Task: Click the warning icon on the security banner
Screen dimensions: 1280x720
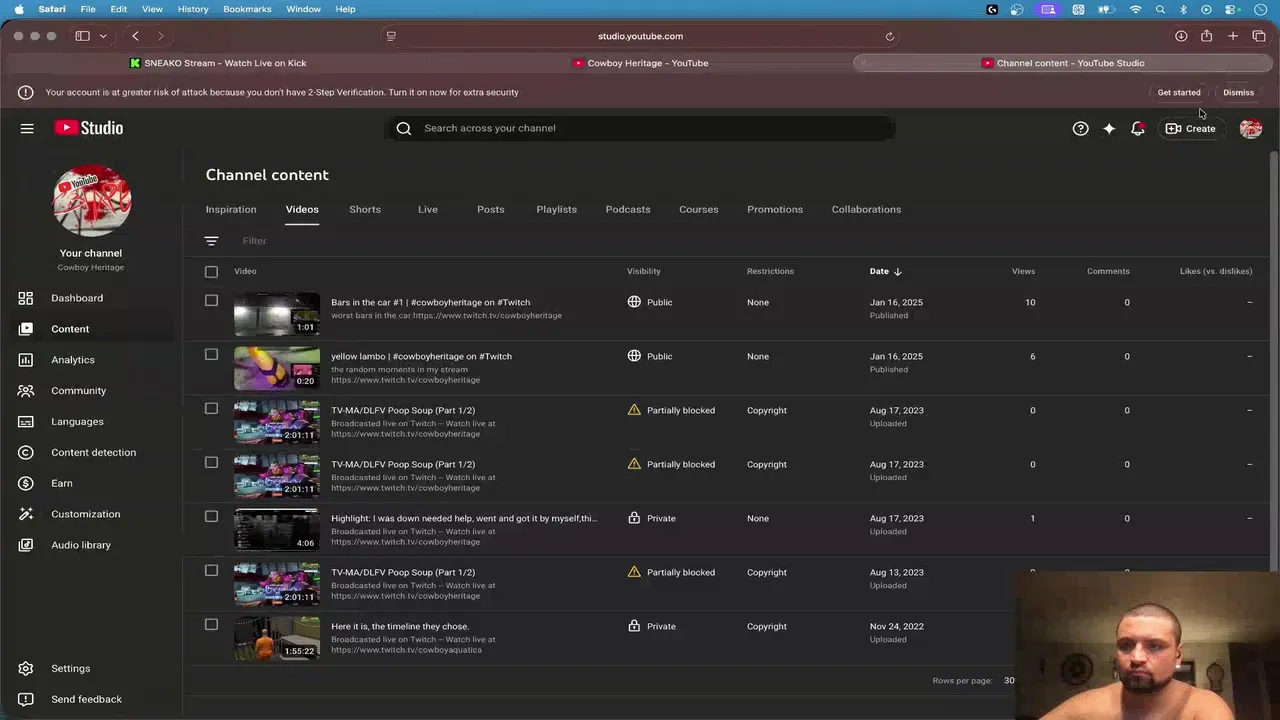Action: tap(26, 92)
